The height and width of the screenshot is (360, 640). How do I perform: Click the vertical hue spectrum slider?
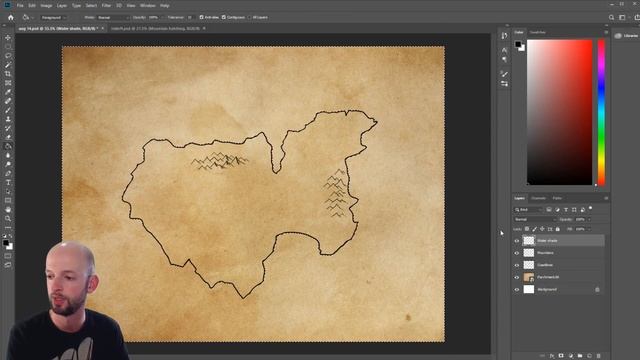click(601, 113)
